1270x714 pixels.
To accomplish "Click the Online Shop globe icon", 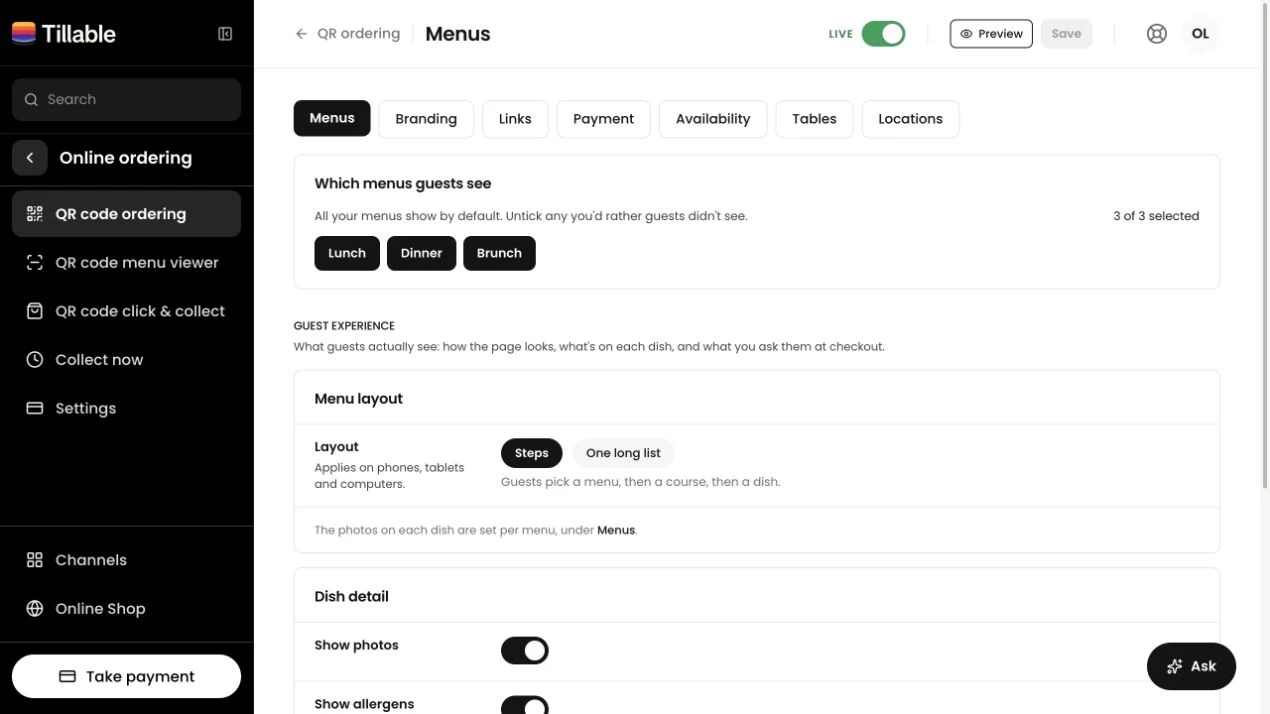I will [x=35, y=609].
